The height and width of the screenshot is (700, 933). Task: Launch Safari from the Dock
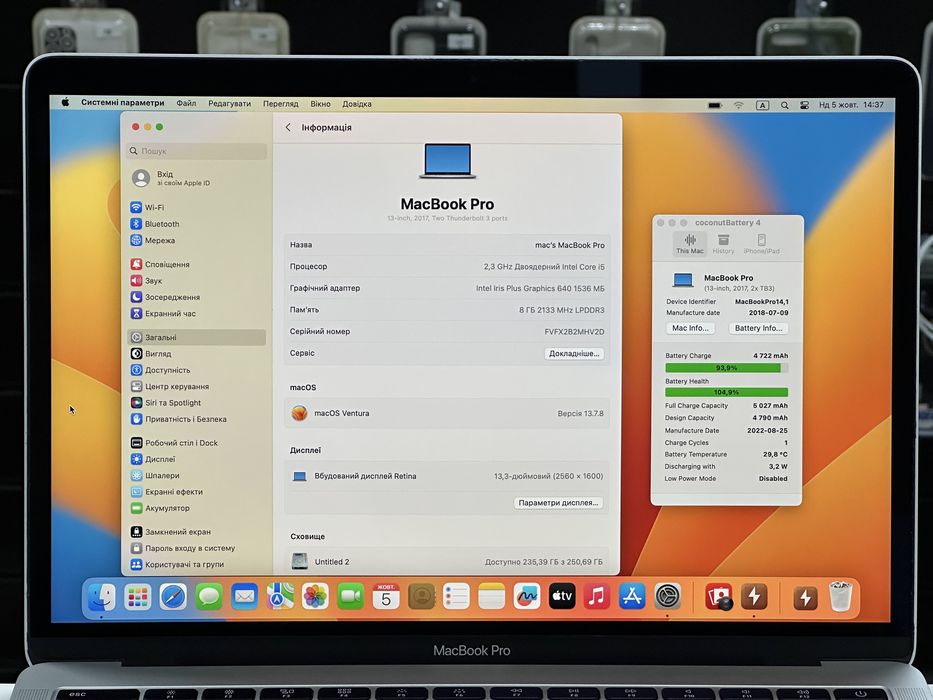[173, 596]
